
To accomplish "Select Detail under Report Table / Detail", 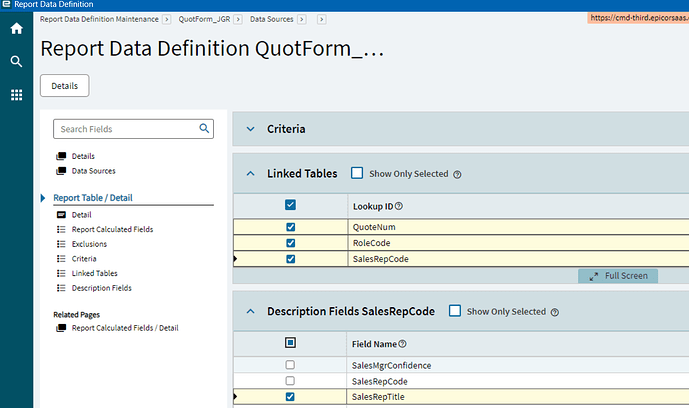I will coord(82,215).
